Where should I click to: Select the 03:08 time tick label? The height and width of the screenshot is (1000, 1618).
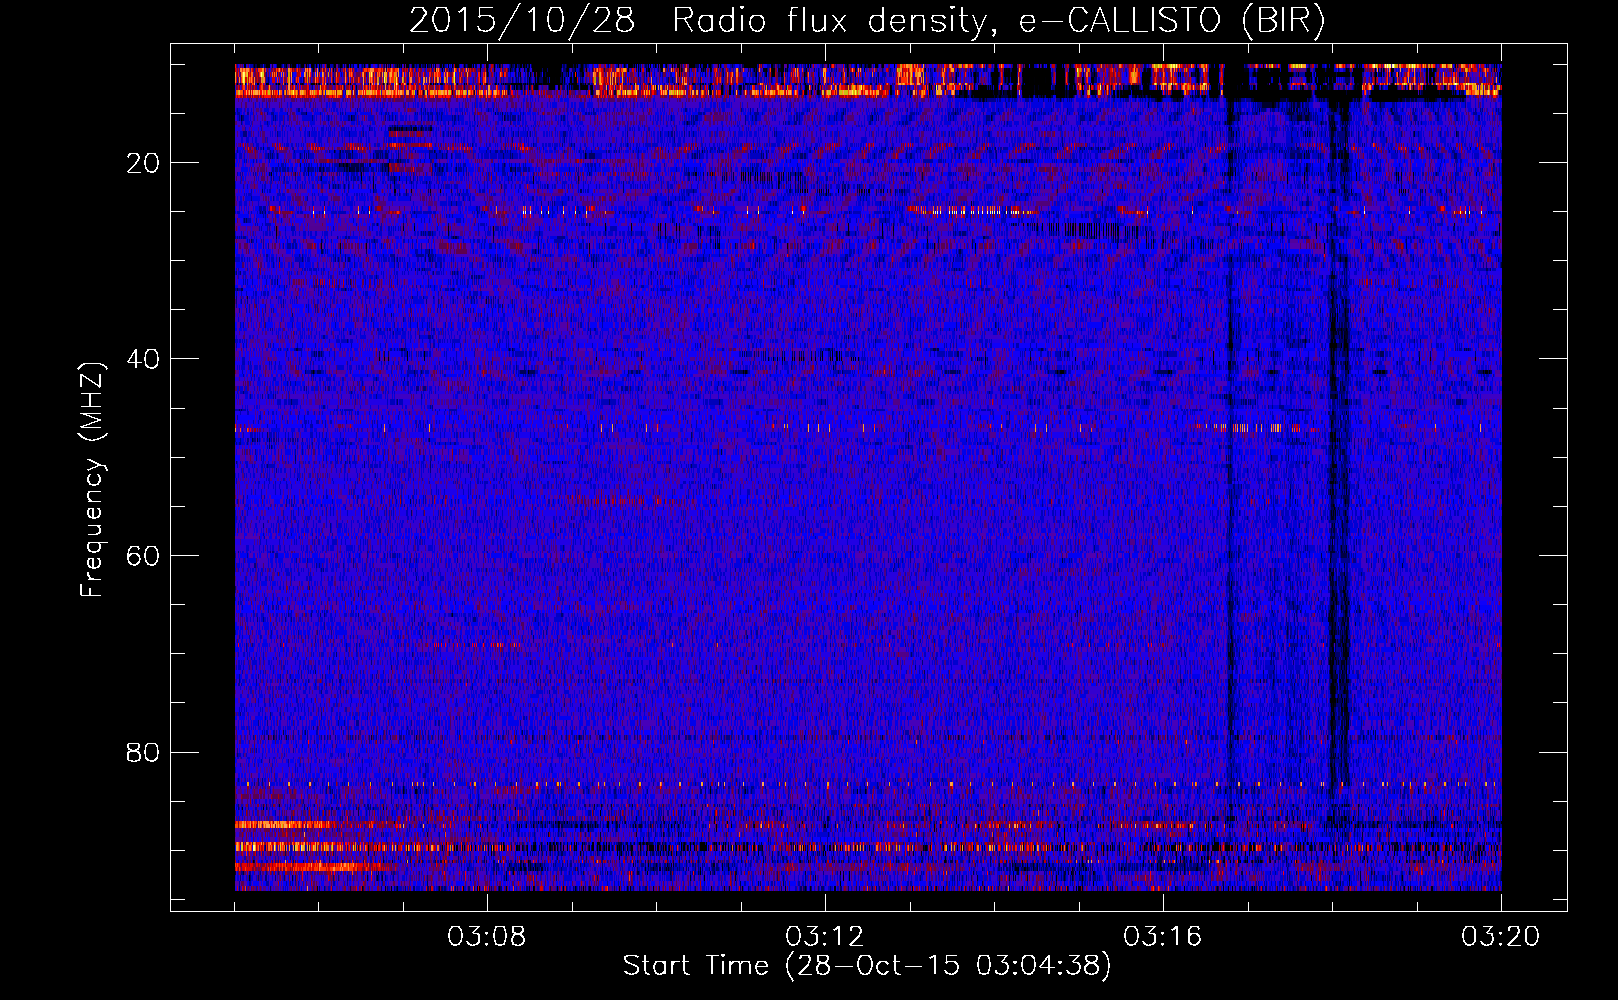tap(487, 937)
